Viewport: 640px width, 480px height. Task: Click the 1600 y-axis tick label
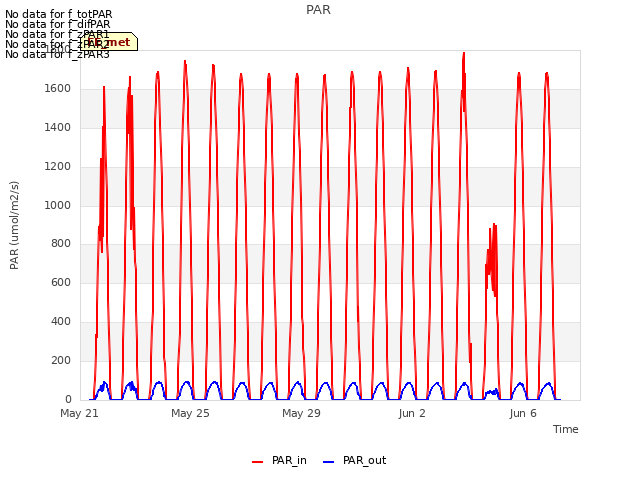coord(58,89)
